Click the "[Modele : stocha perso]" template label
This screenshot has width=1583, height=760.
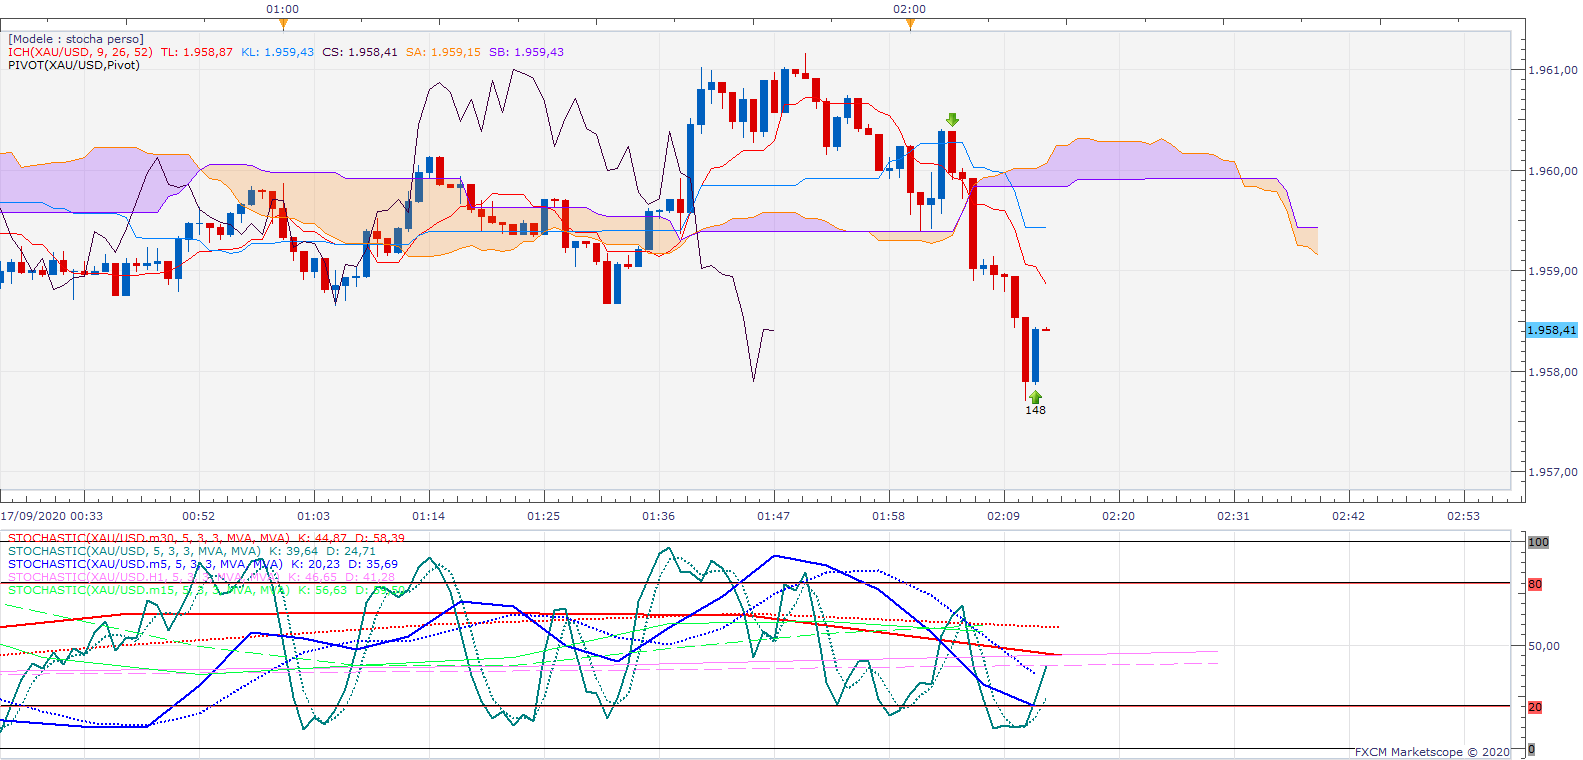click(x=76, y=39)
